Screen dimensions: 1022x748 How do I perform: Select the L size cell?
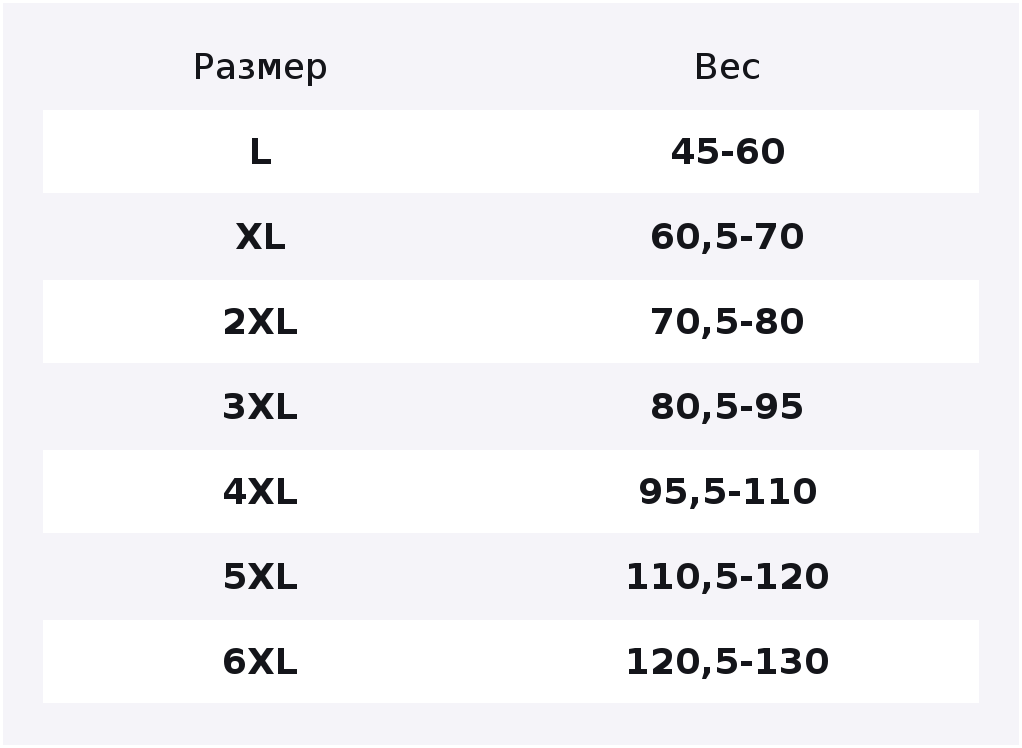click(260, 152)
